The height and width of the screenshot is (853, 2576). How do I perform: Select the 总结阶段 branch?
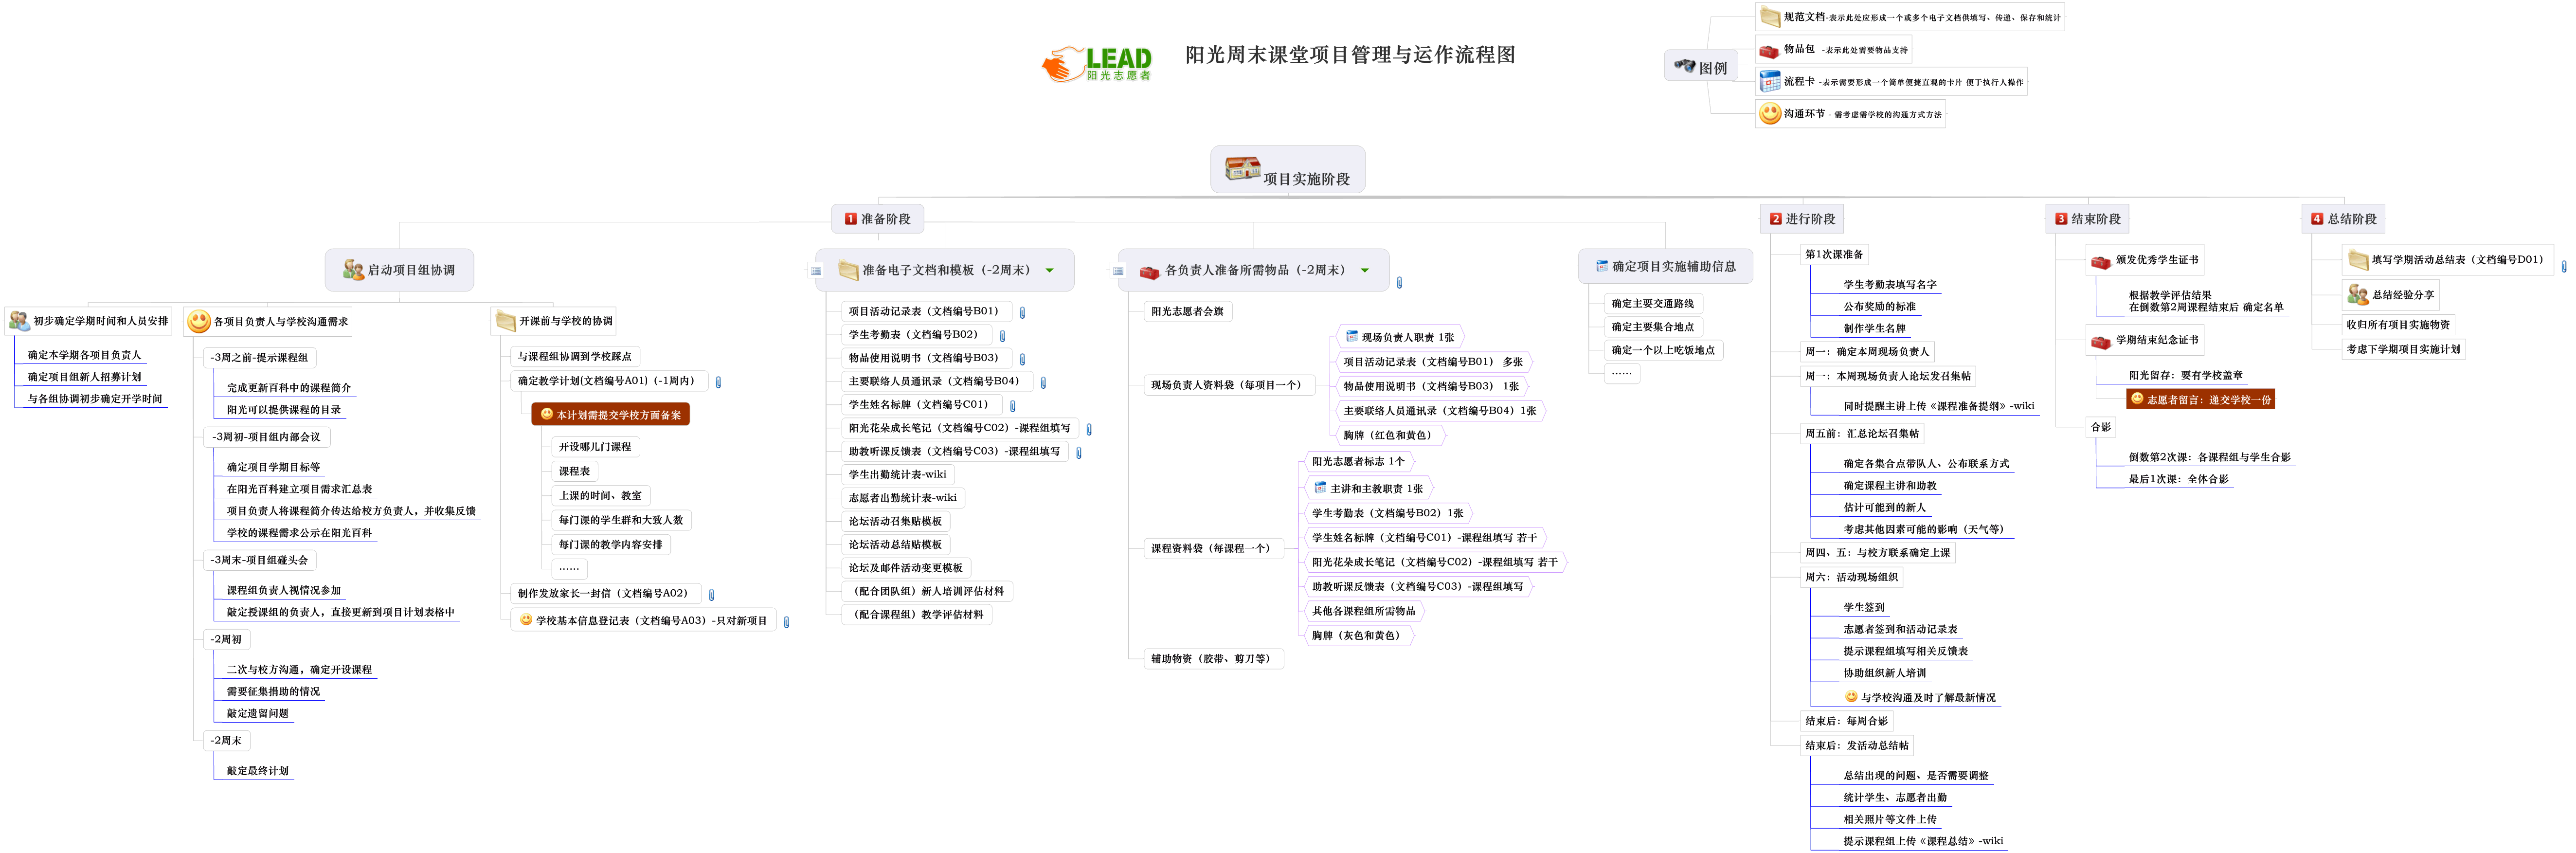(2344, 219)
